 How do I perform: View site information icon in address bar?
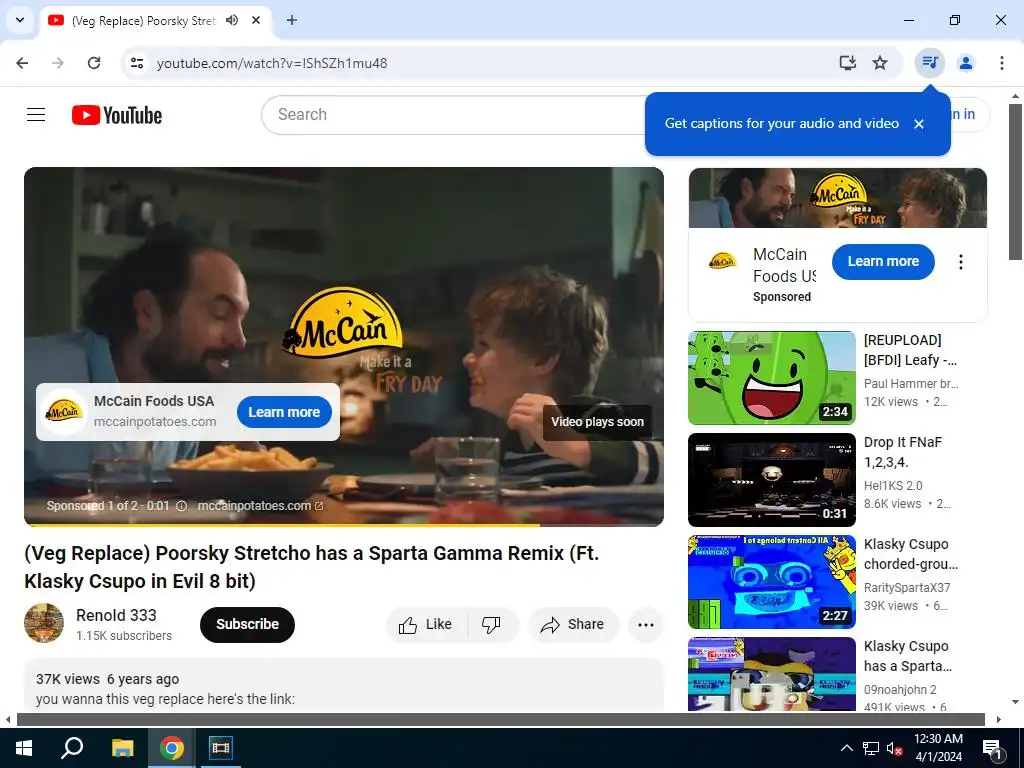tap(136, 63)
